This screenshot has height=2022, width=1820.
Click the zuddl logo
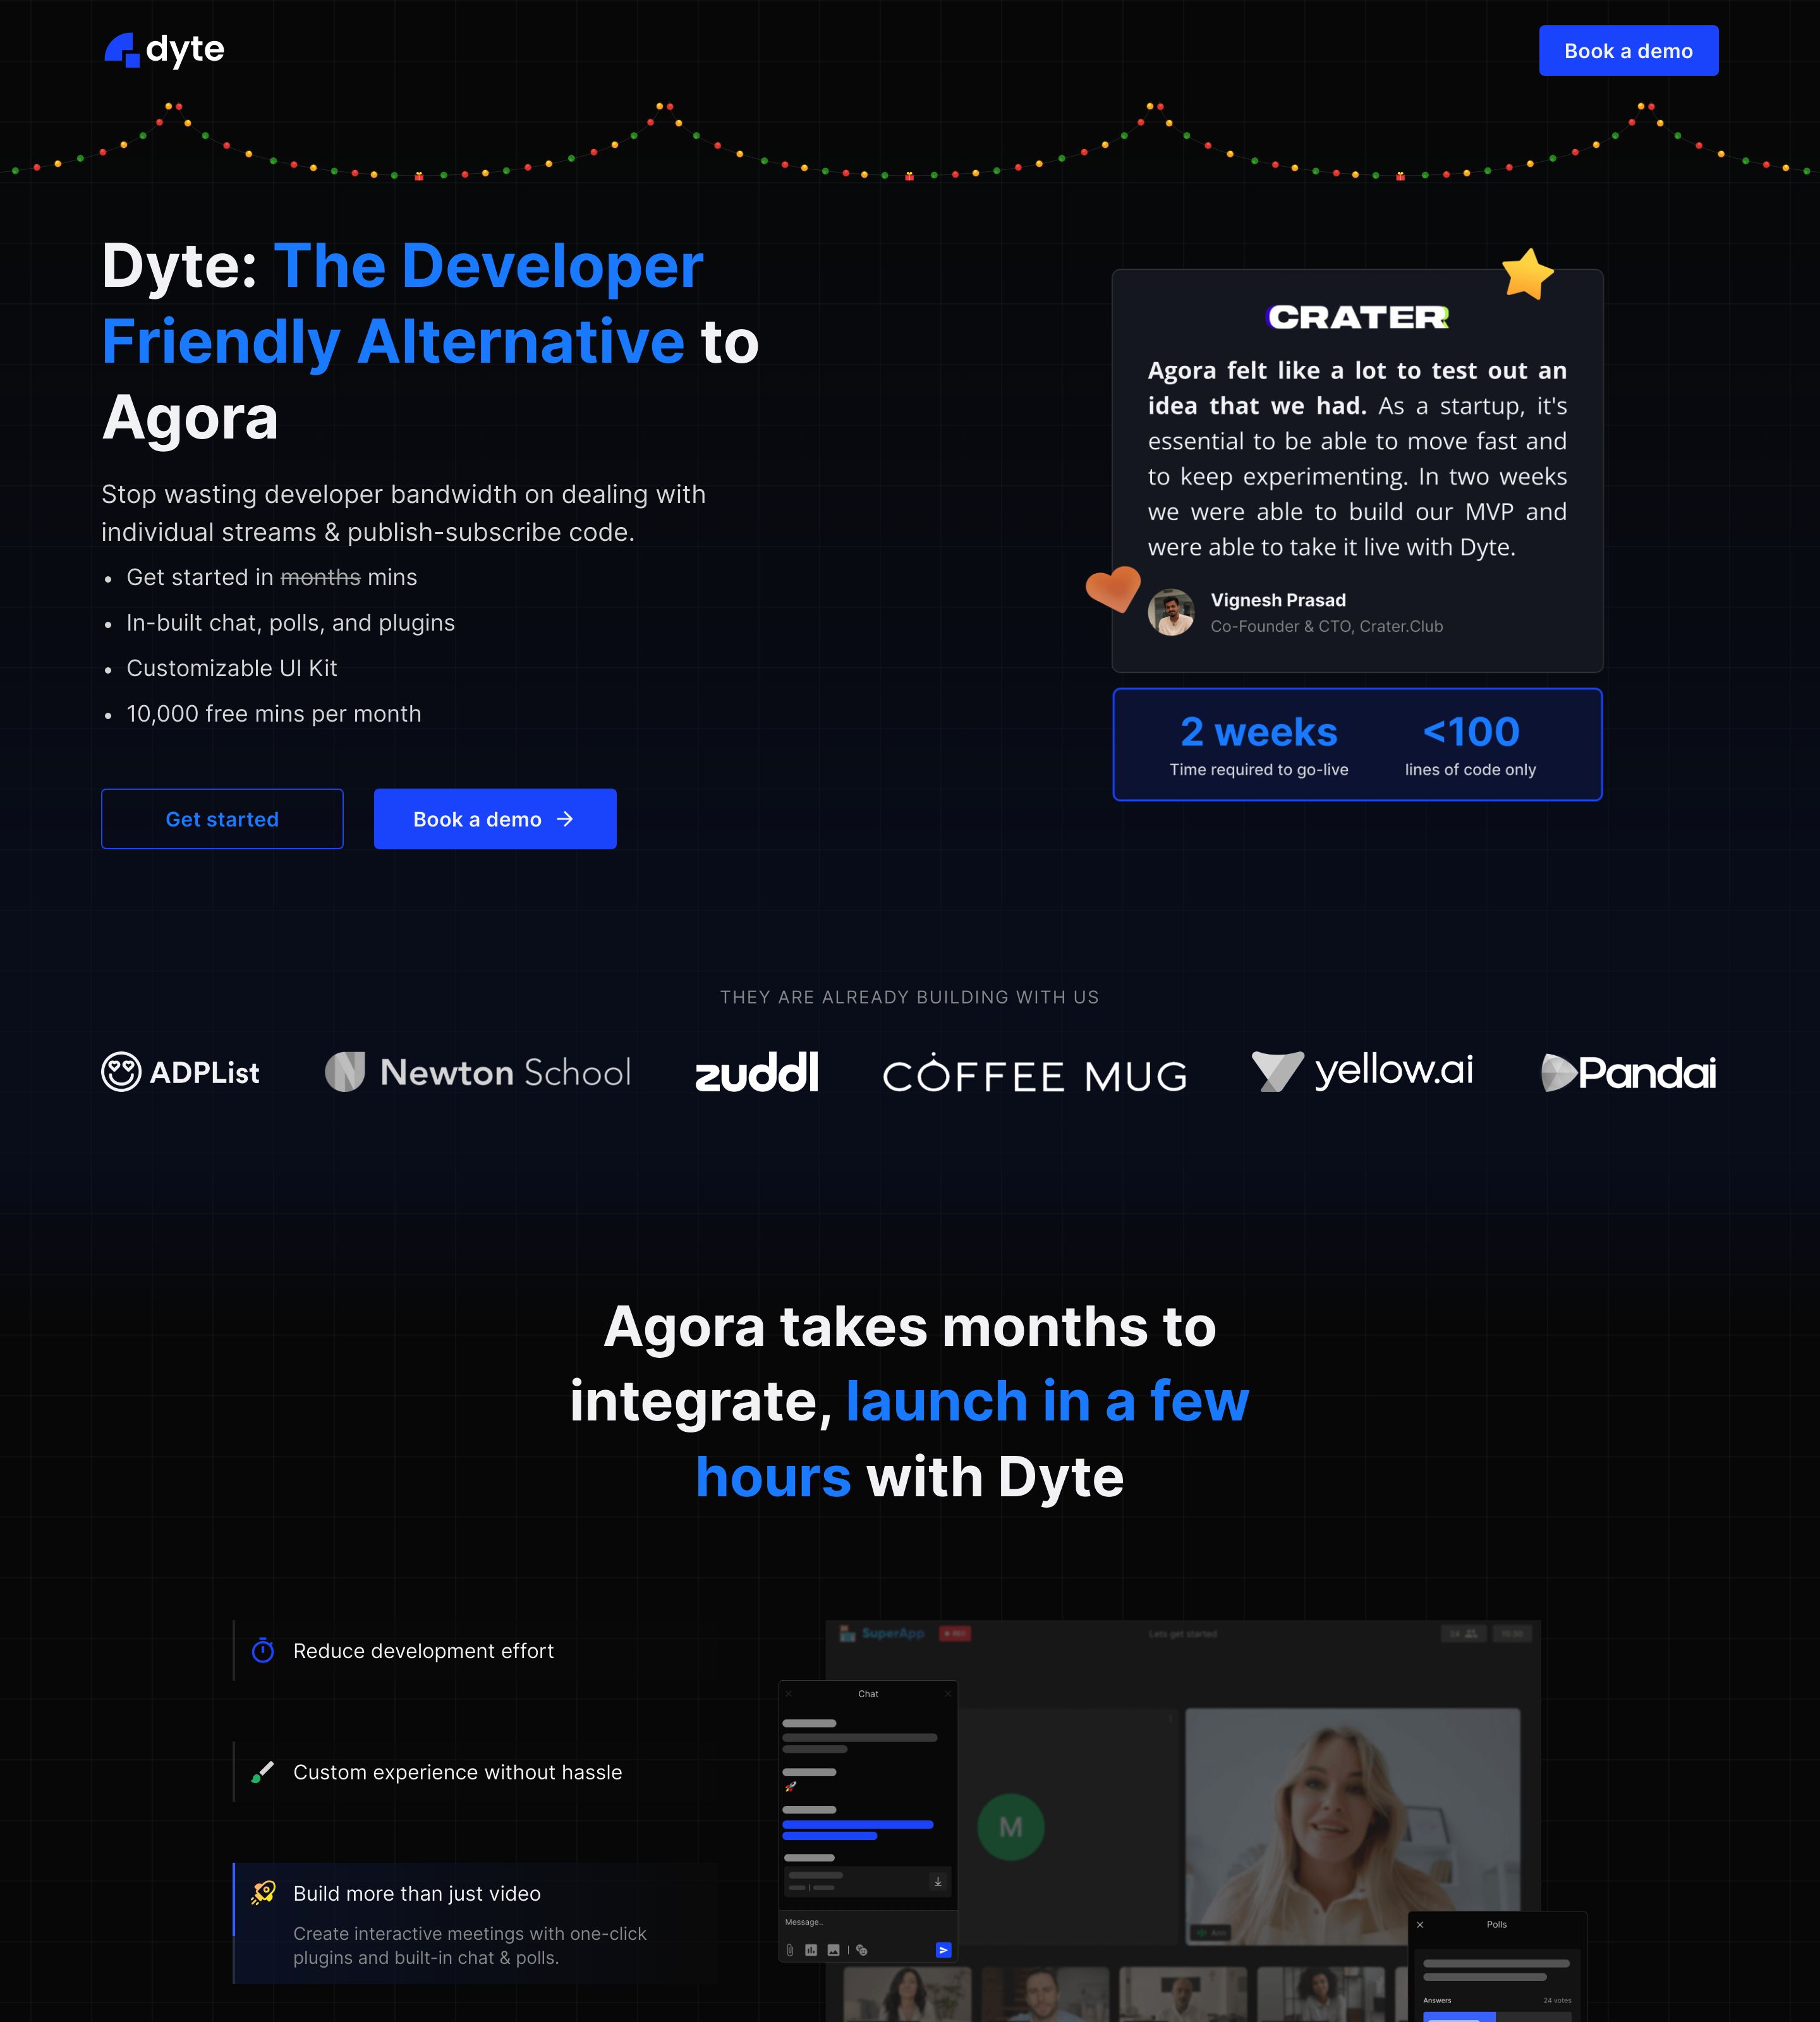[757, 1072]
